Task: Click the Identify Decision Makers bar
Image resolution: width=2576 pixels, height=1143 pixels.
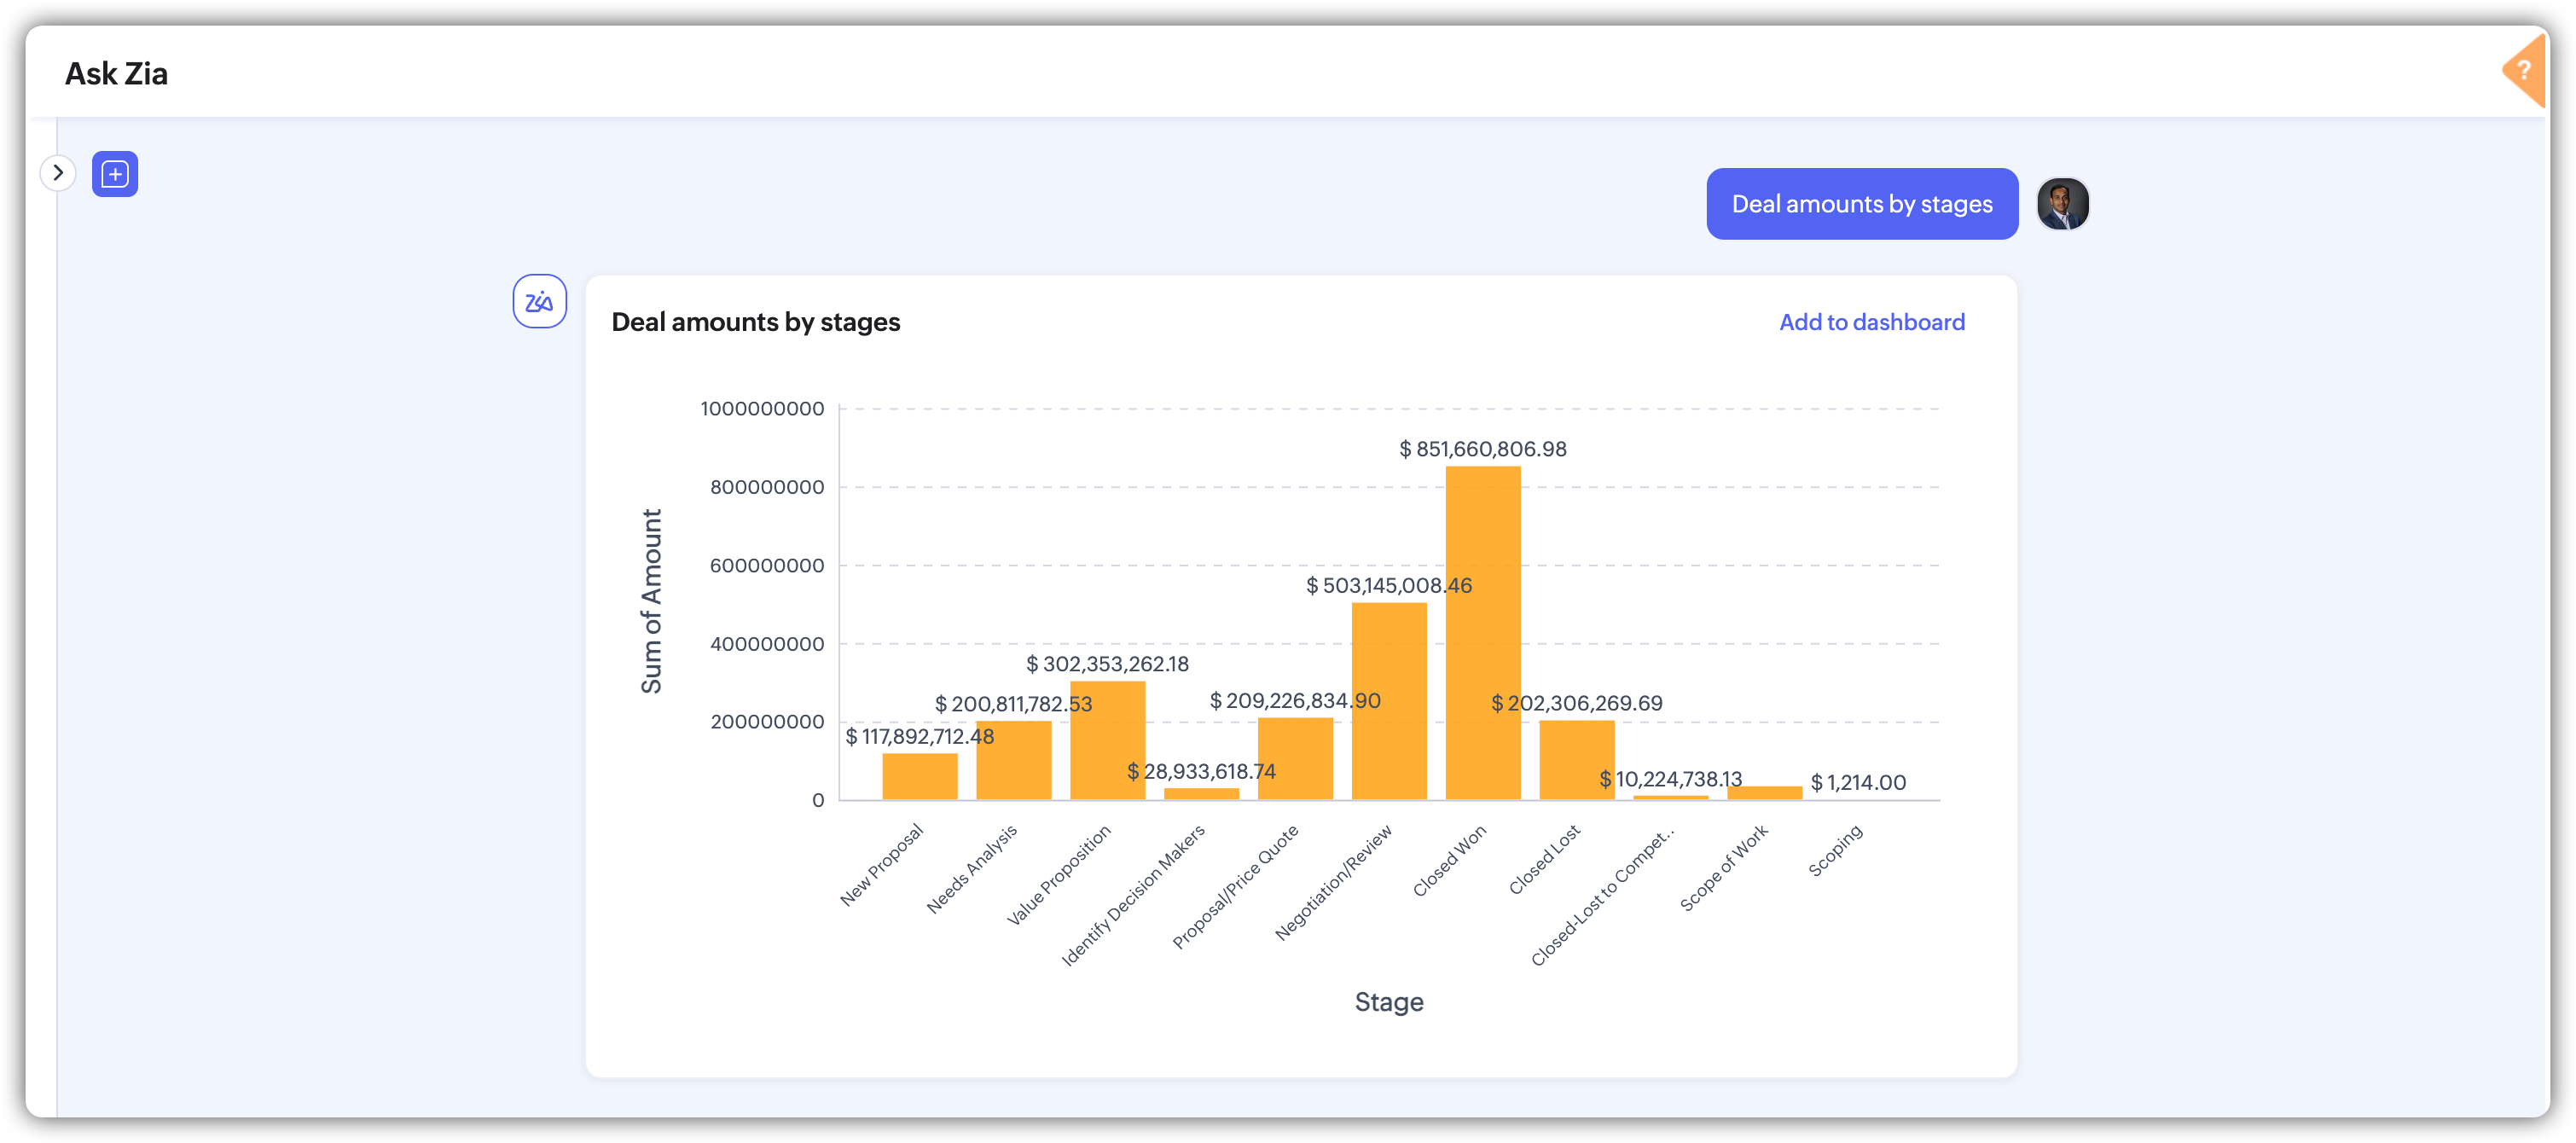Action: pos(1201,793)
